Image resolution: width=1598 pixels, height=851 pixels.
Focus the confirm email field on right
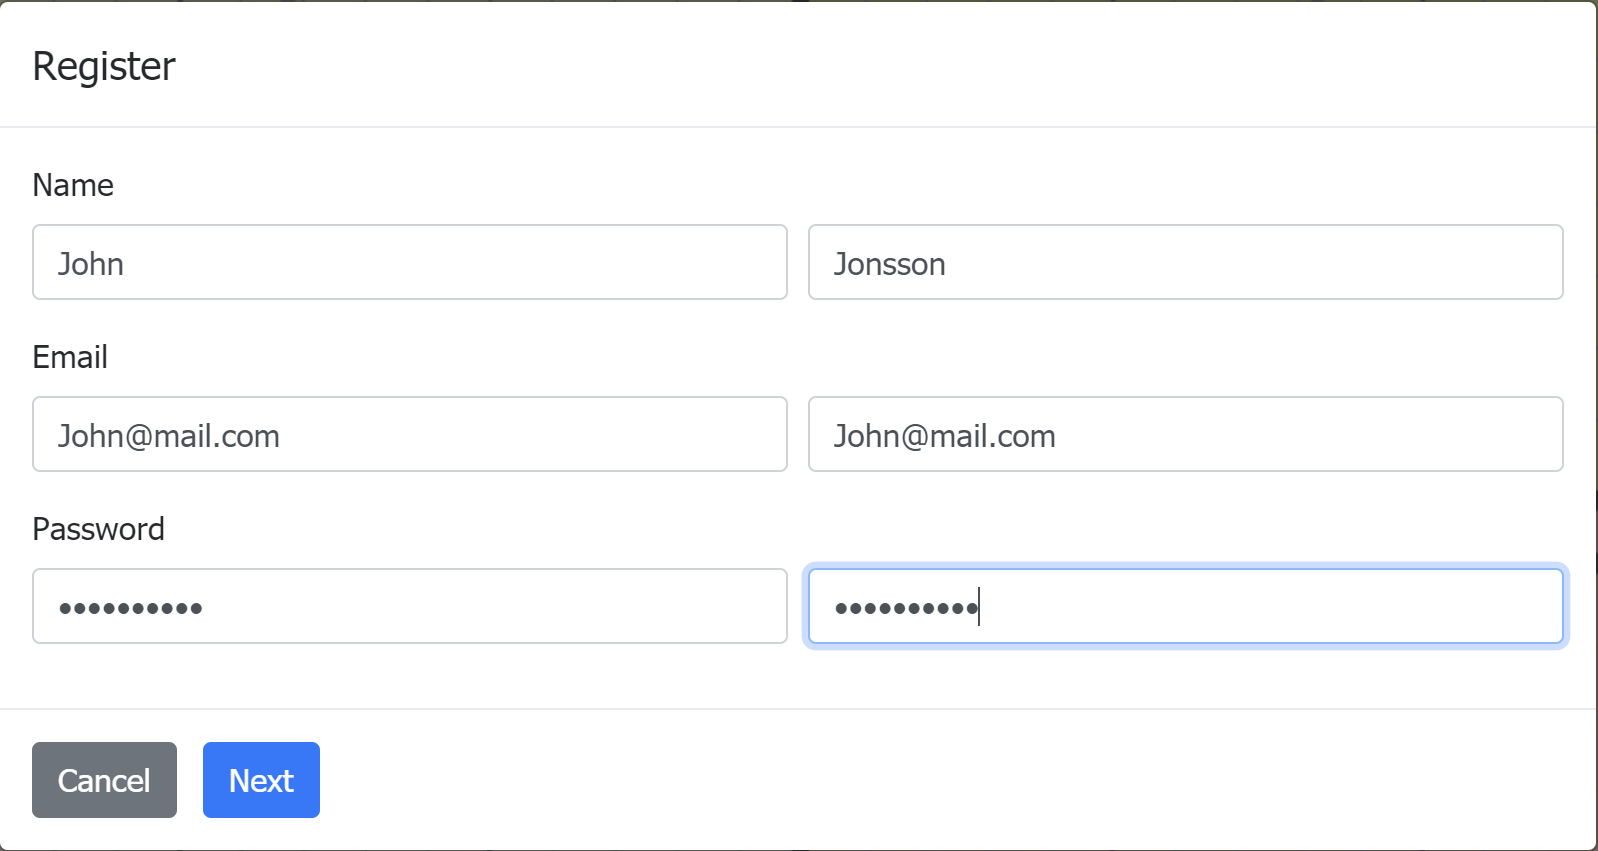coord(1186,434)
